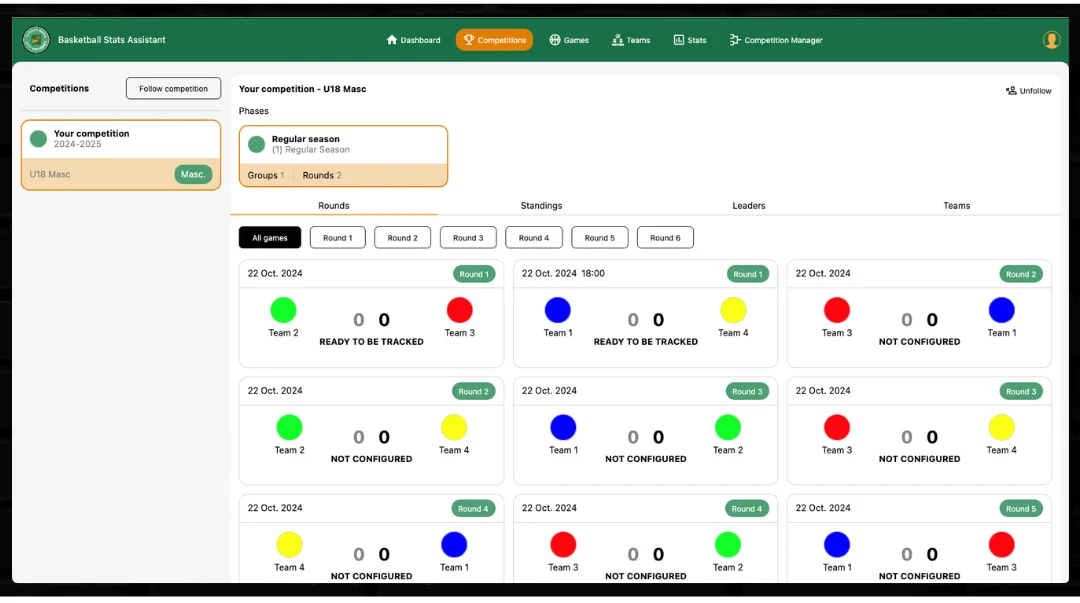The width and height of the screenshot is (1080, 603).
Task: Open the Dashboard home icon
Action: pos(392,40)
